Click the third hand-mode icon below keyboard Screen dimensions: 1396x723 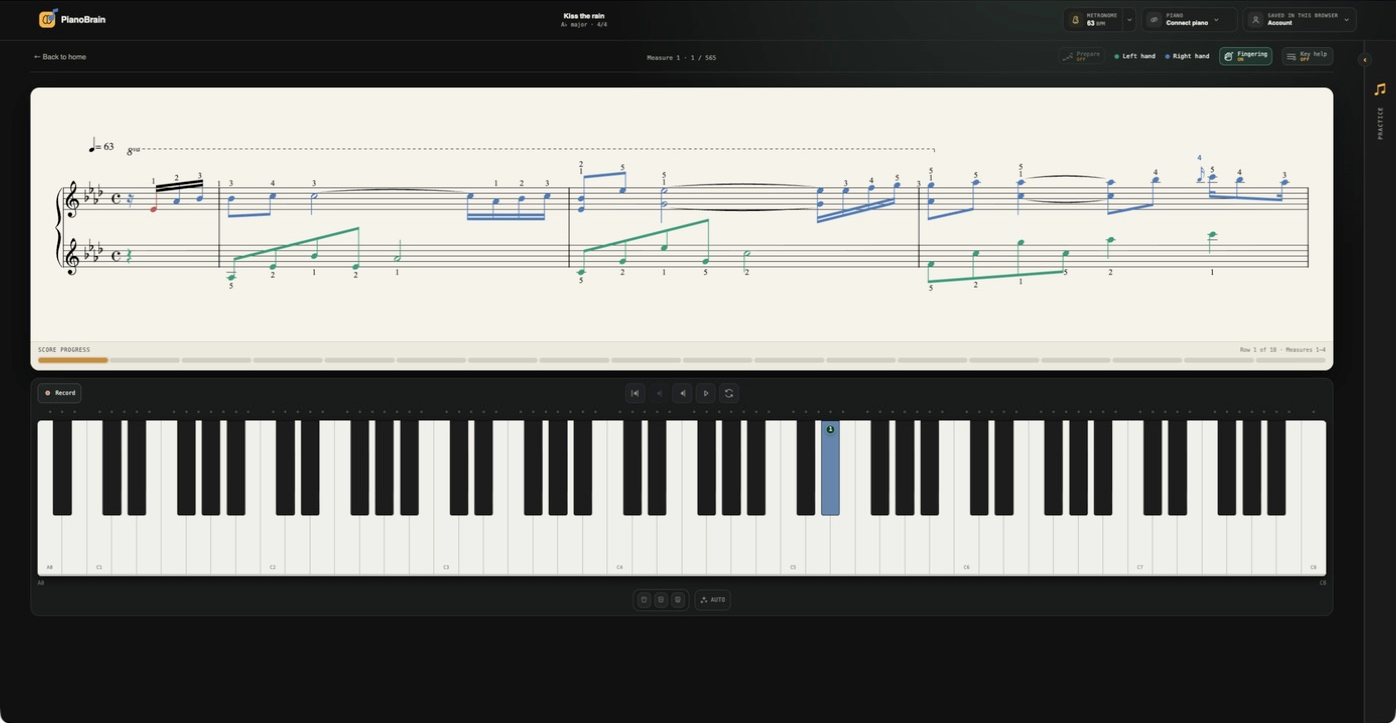(678, 600)
